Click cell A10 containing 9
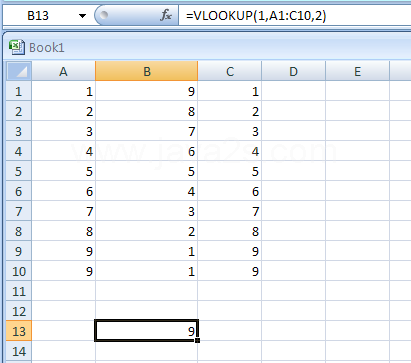This screenshot has height=363, width=411. tap(63, 271)
